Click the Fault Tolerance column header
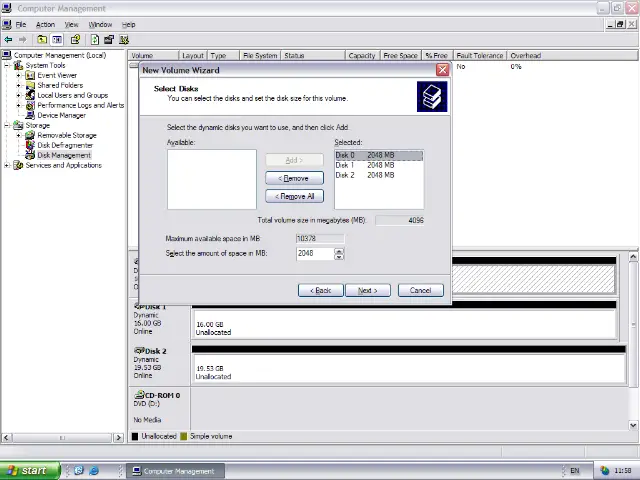 (480, 56)
